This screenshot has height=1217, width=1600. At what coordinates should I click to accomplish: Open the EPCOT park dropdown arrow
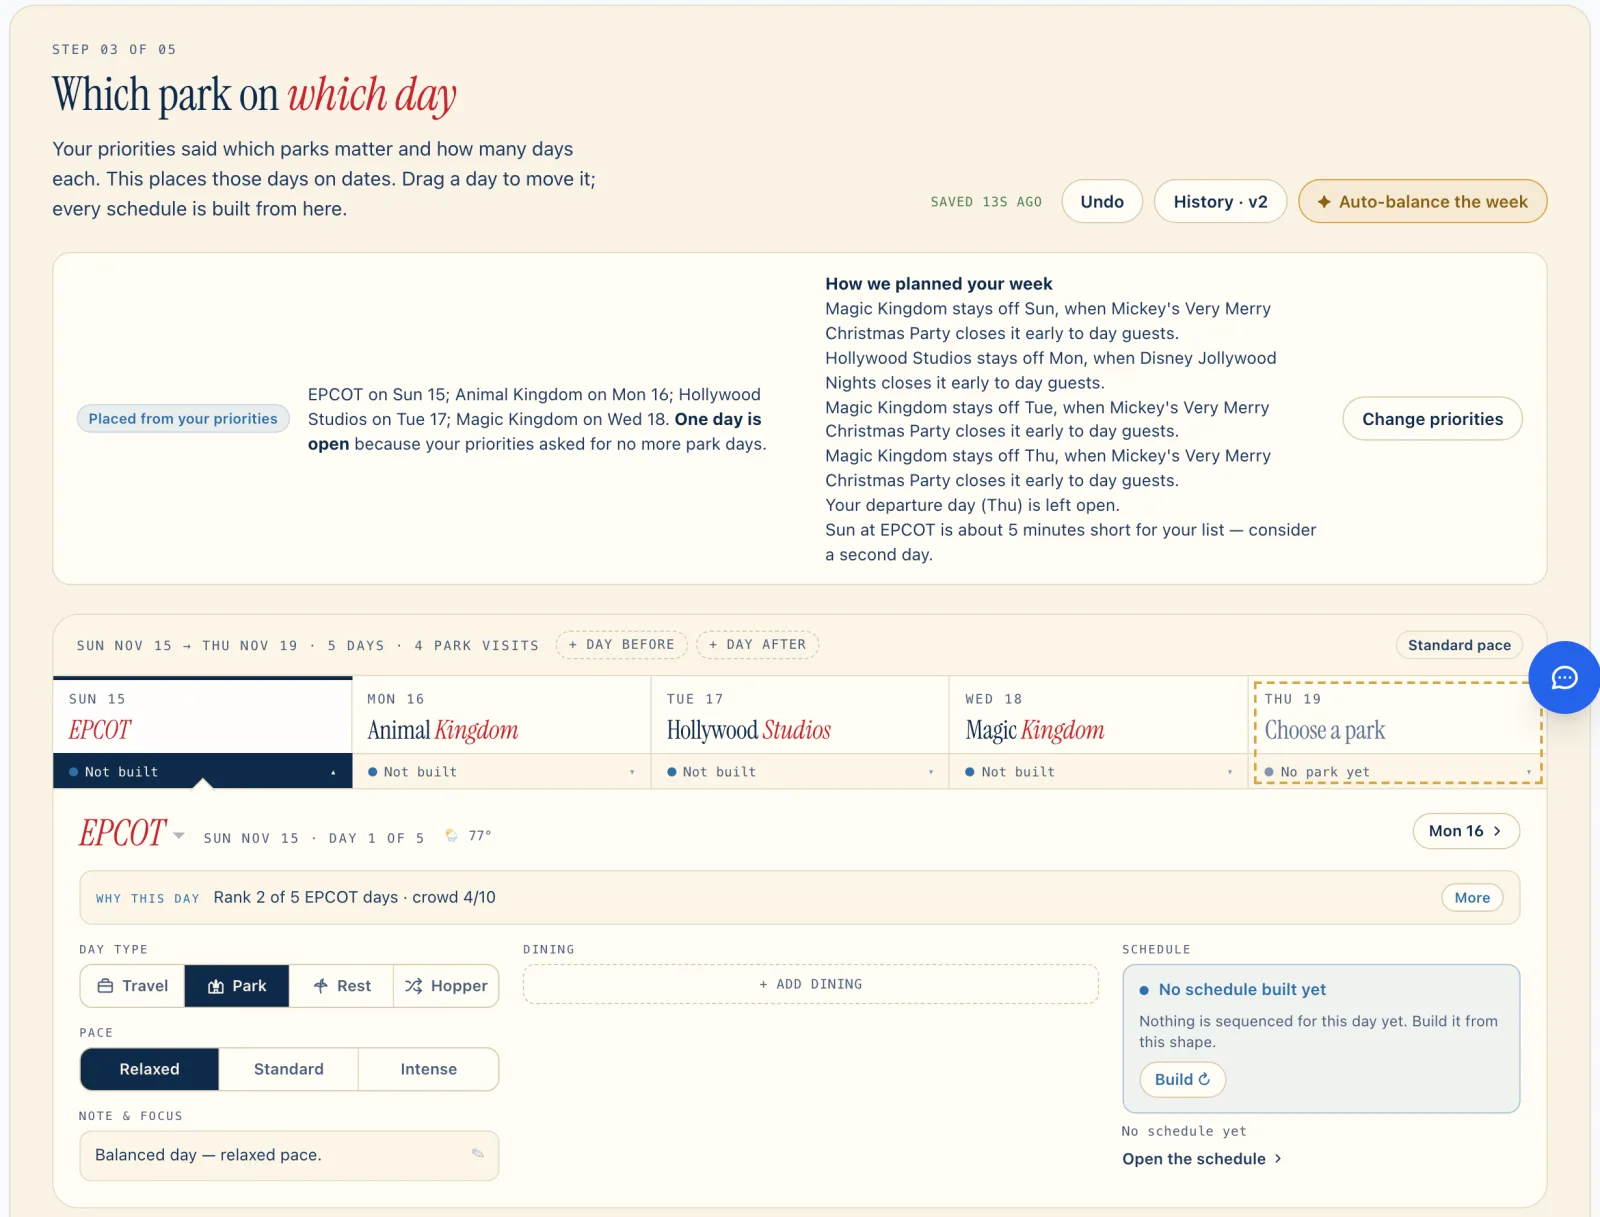[x=178, y=835]
